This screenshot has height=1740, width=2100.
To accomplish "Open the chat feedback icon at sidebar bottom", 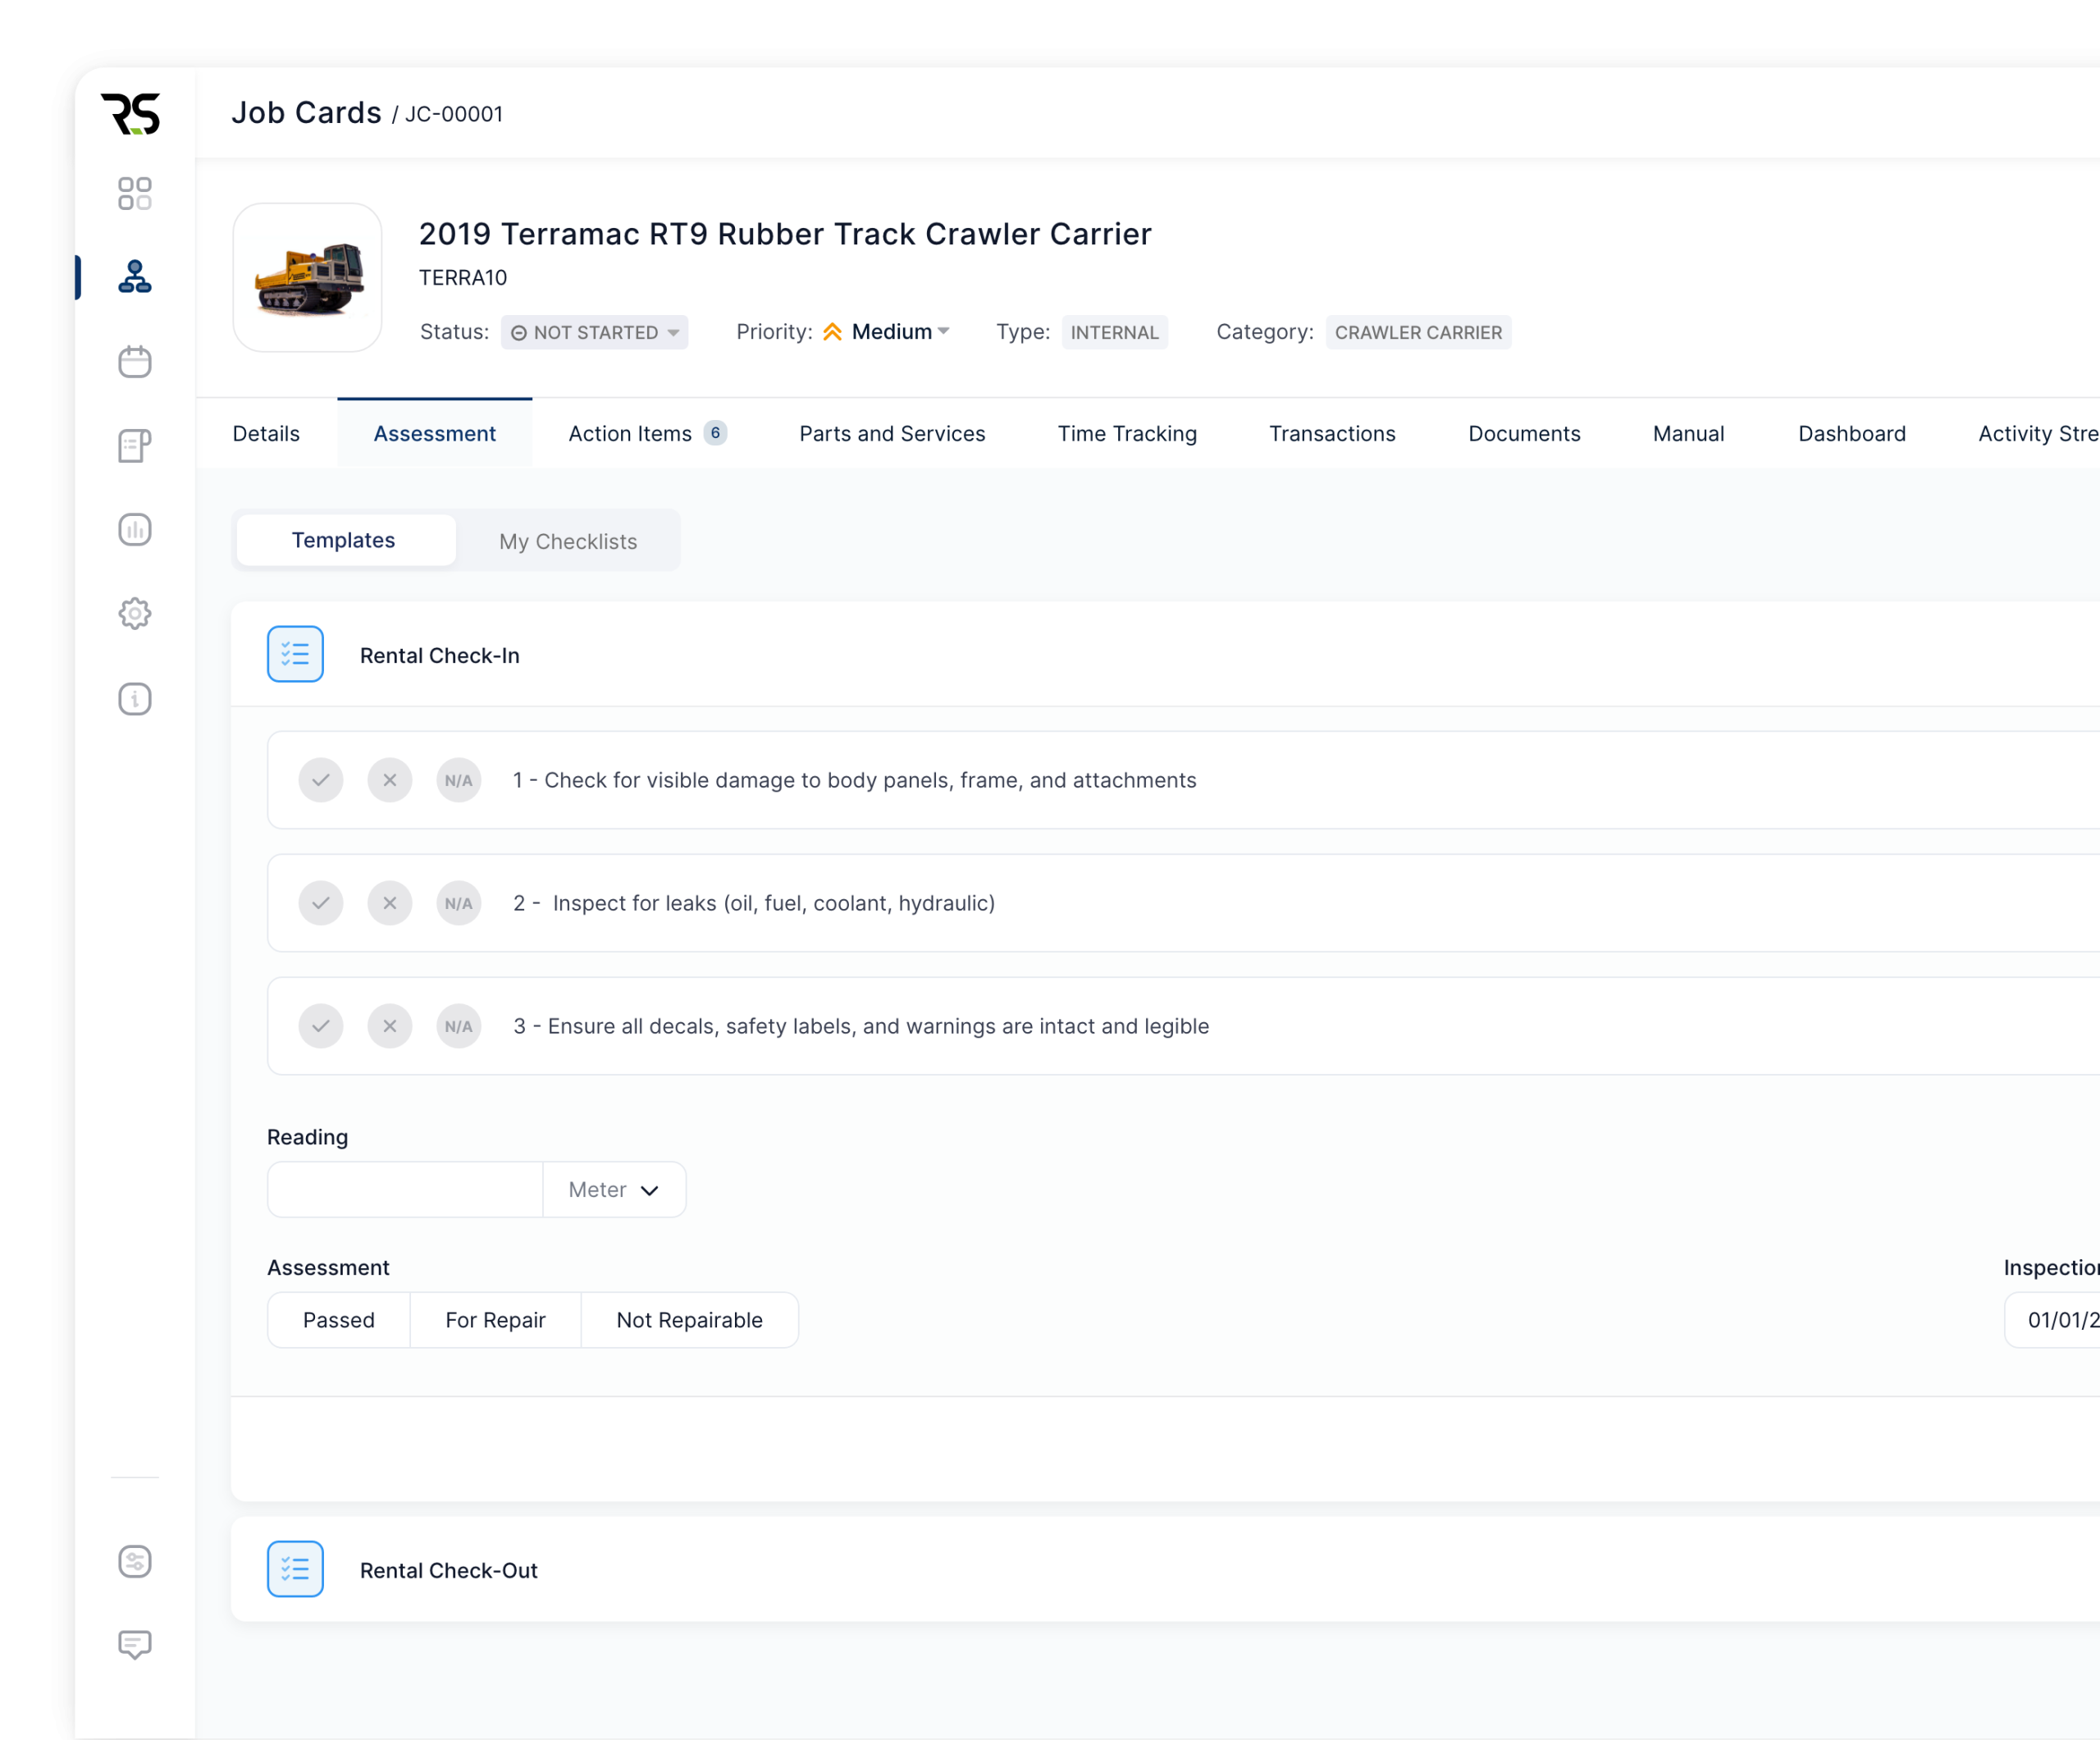I will tap(135, 1645).
